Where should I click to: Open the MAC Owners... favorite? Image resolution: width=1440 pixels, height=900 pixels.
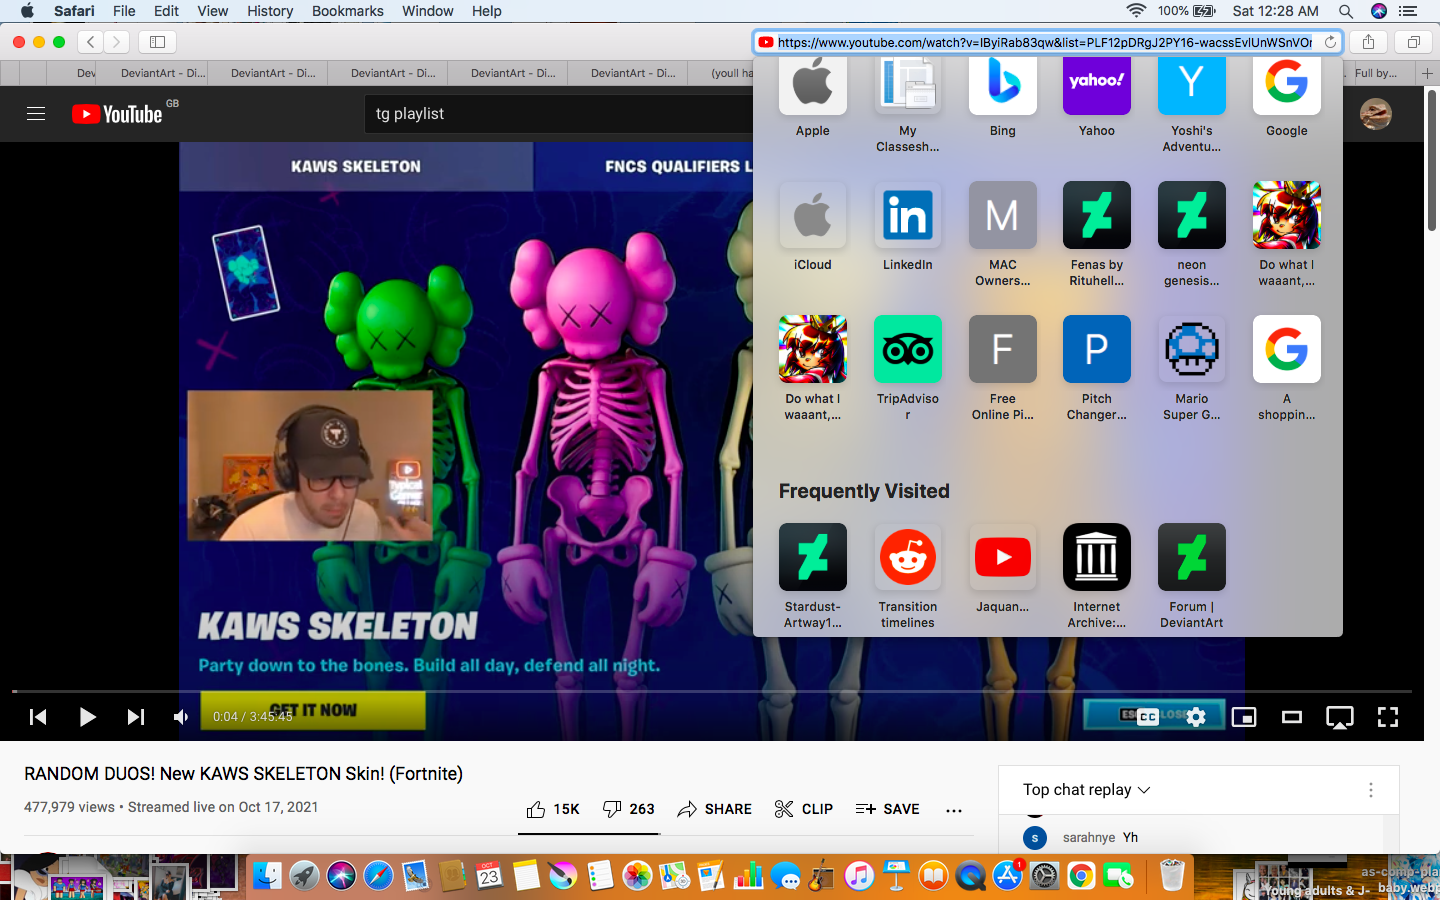tap(1002, 215)
